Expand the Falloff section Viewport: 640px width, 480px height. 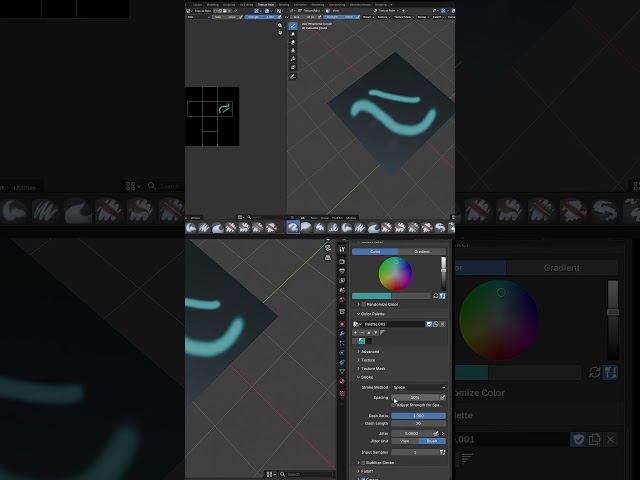coord(365,471)
